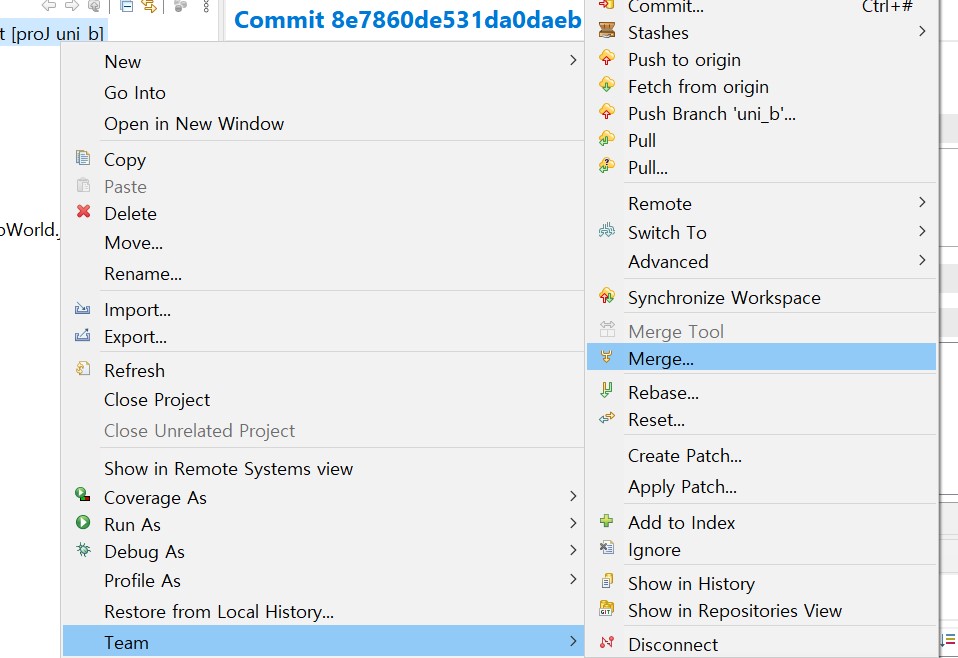Click the Pull... icon with question mark

pyautogui.click(x=607, y=166)
